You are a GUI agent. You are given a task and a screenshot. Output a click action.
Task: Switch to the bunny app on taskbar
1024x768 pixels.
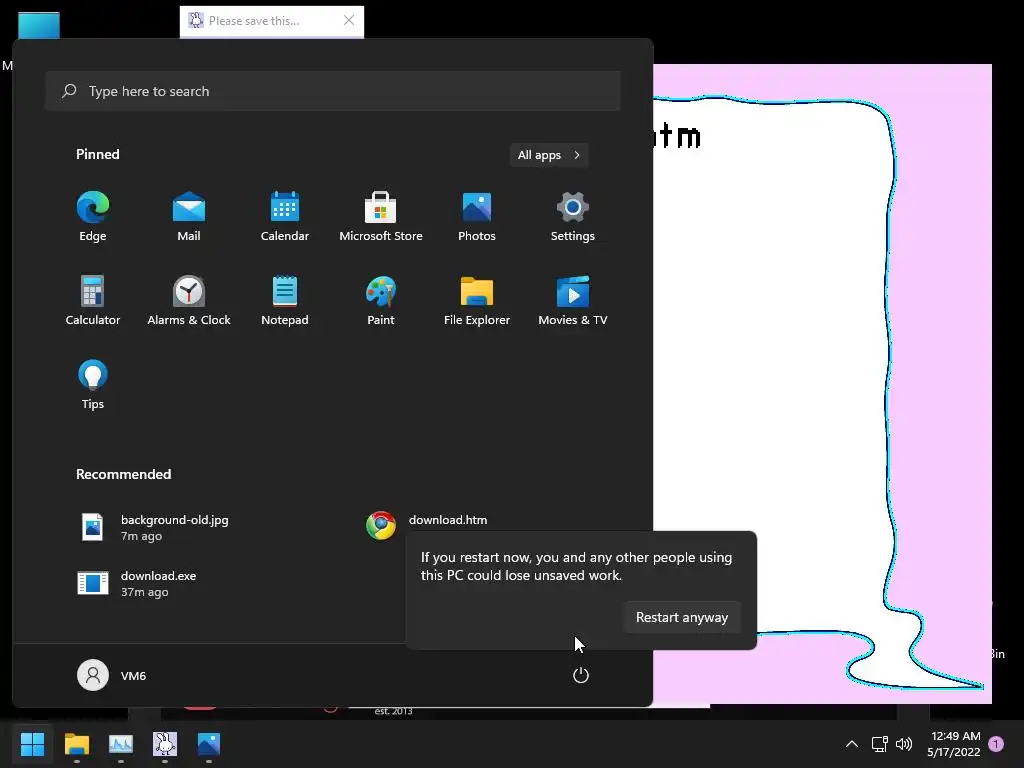(x=165, y=744)
